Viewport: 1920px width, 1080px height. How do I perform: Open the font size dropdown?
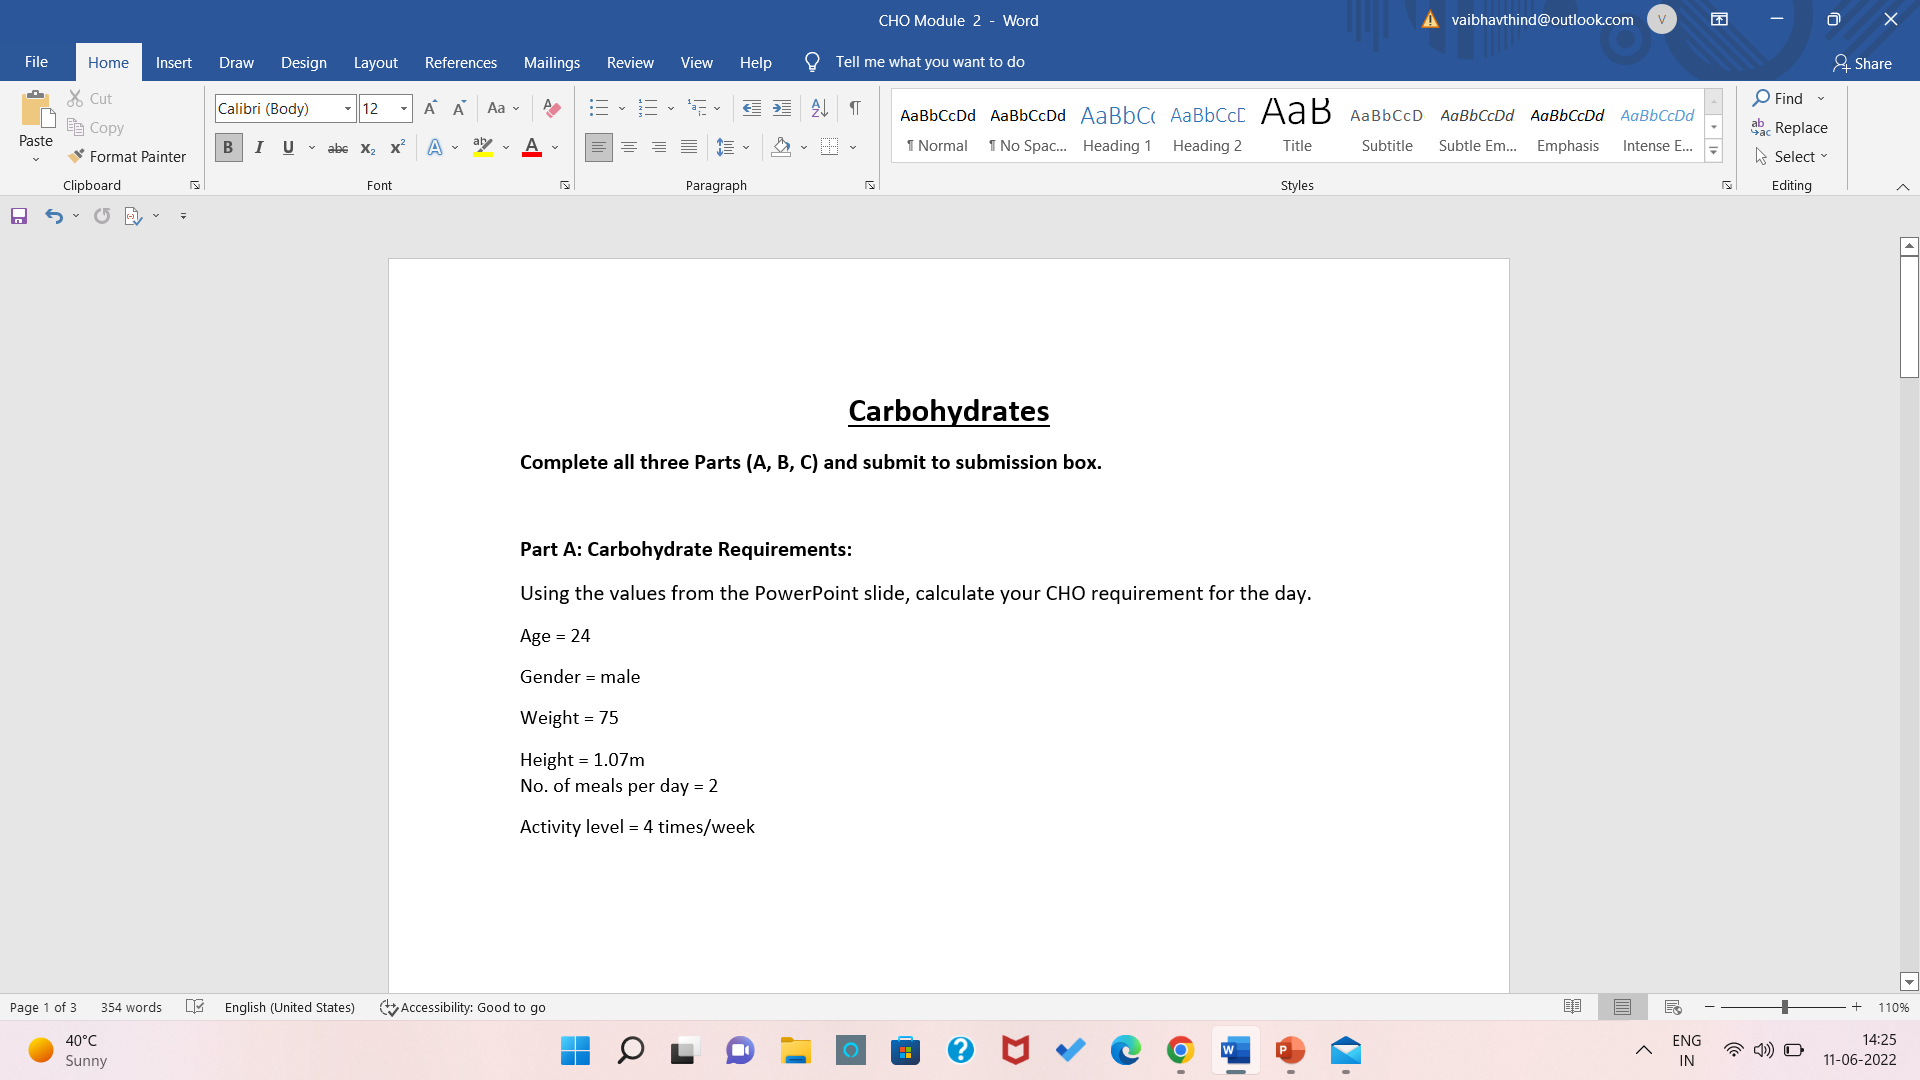404,108
